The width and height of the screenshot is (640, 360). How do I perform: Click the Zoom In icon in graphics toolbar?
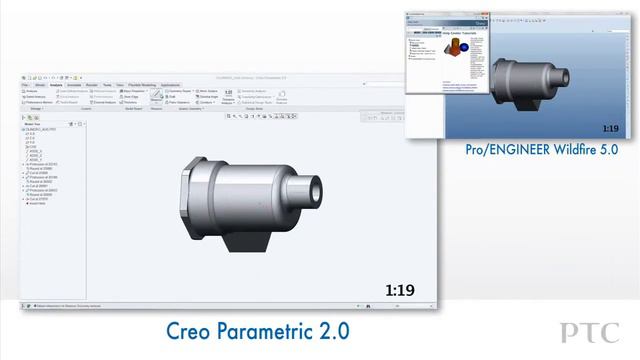click(x=235, y=116)
